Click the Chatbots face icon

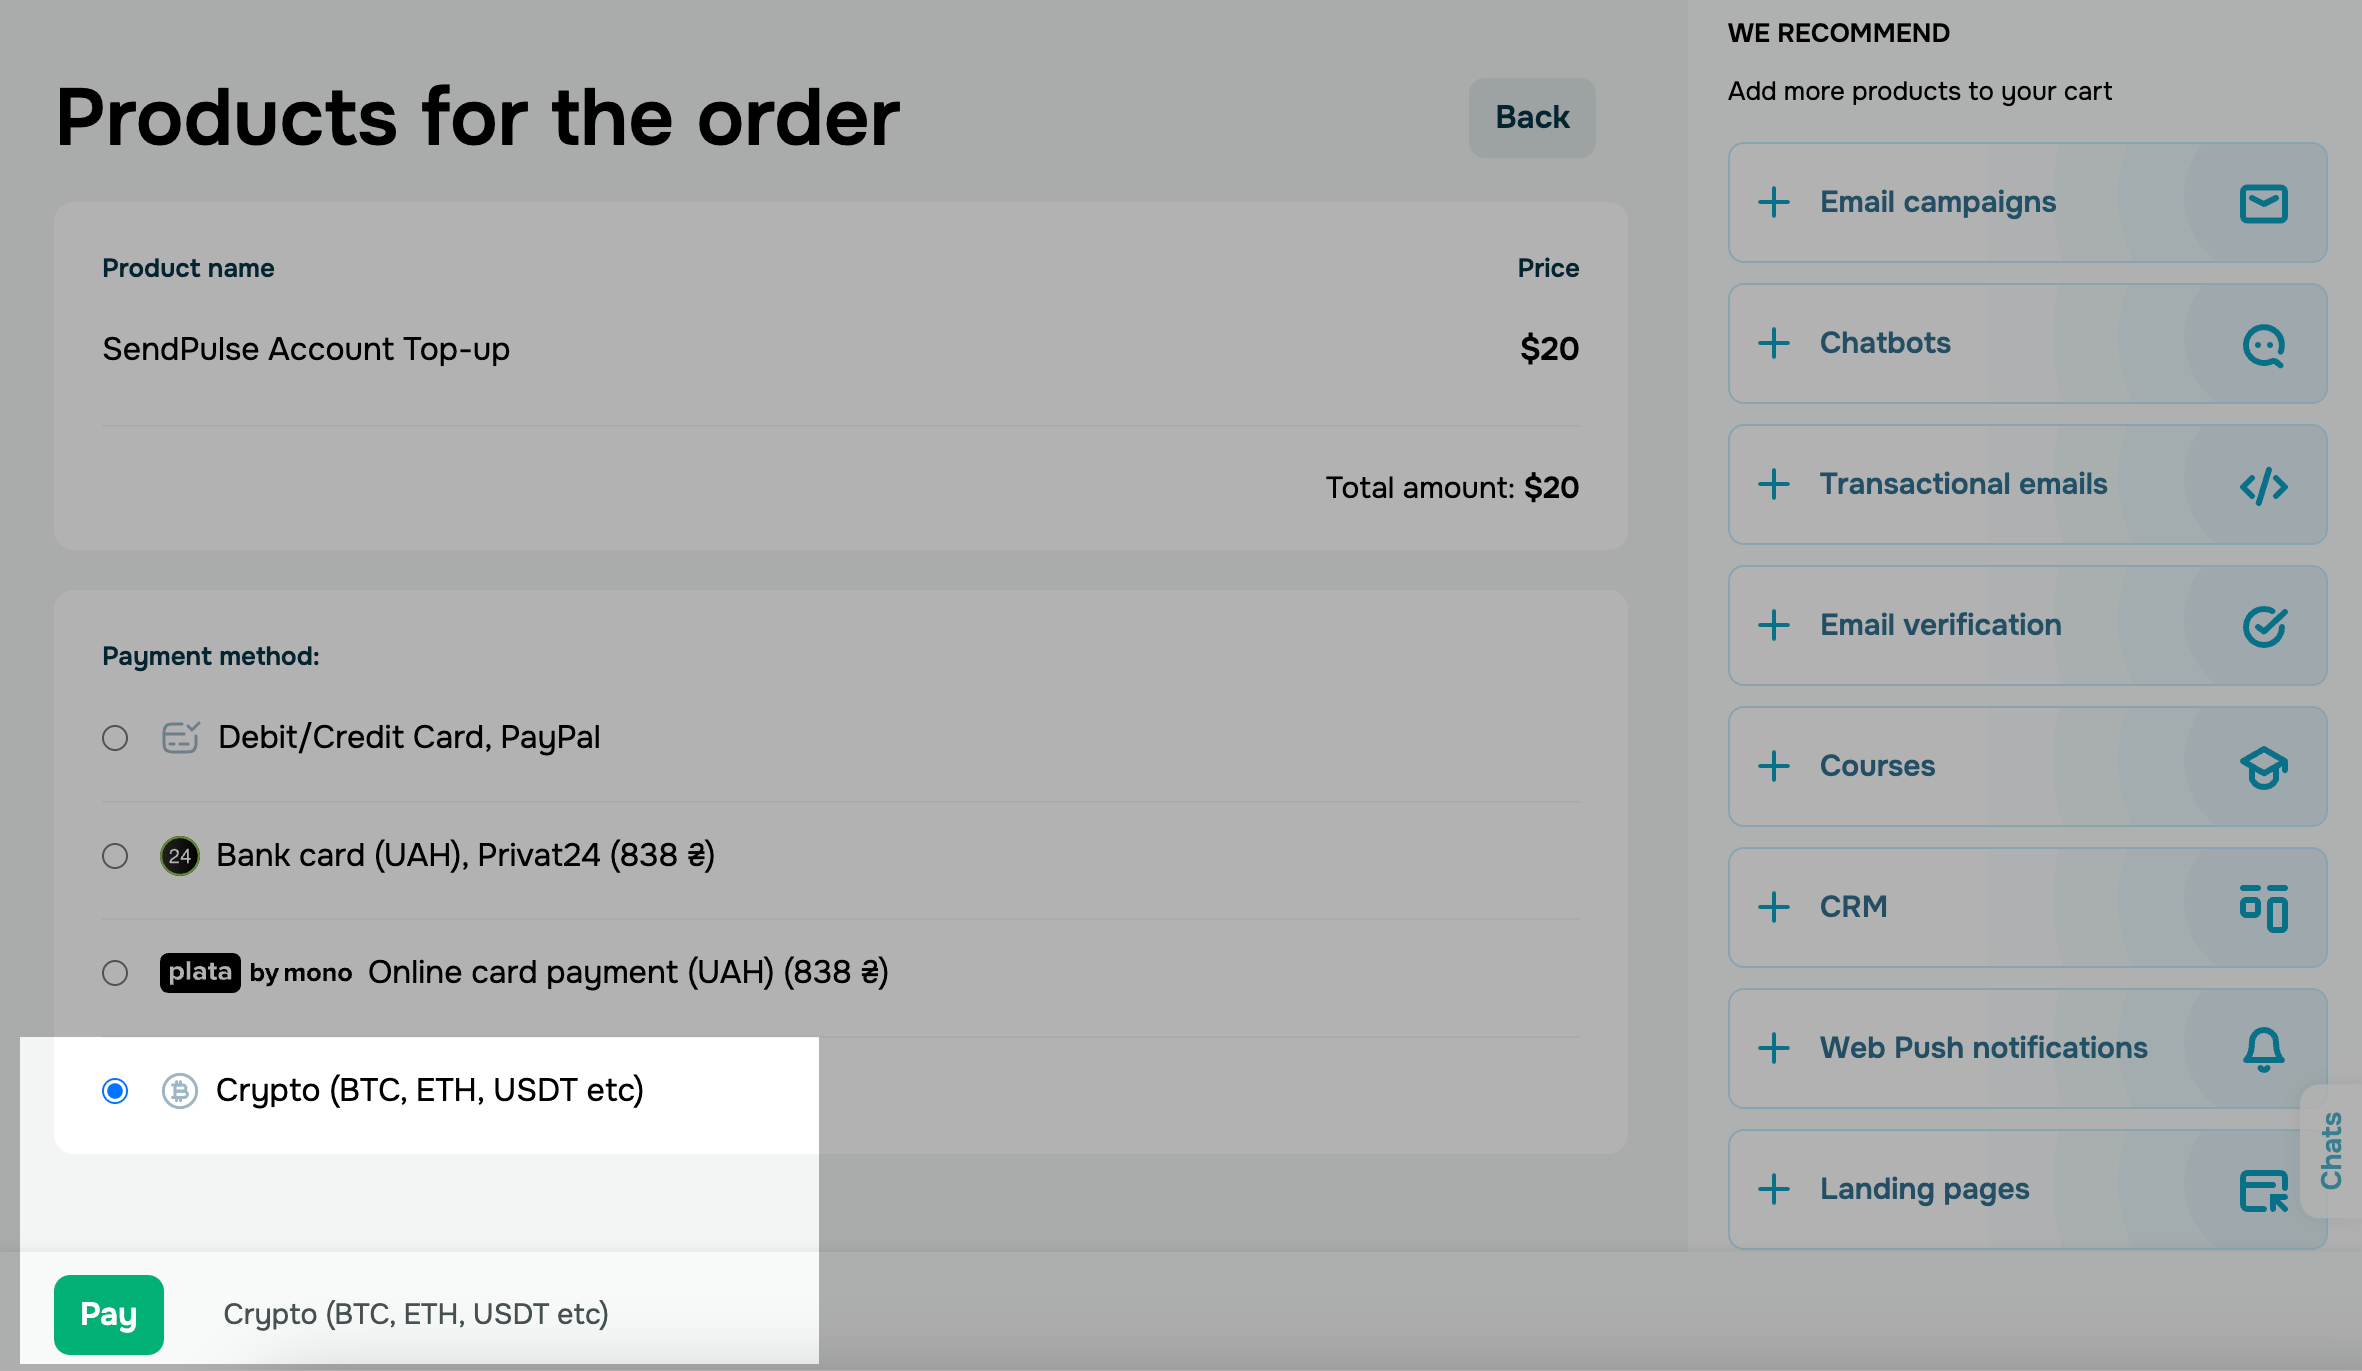(x=2263, y=345)
